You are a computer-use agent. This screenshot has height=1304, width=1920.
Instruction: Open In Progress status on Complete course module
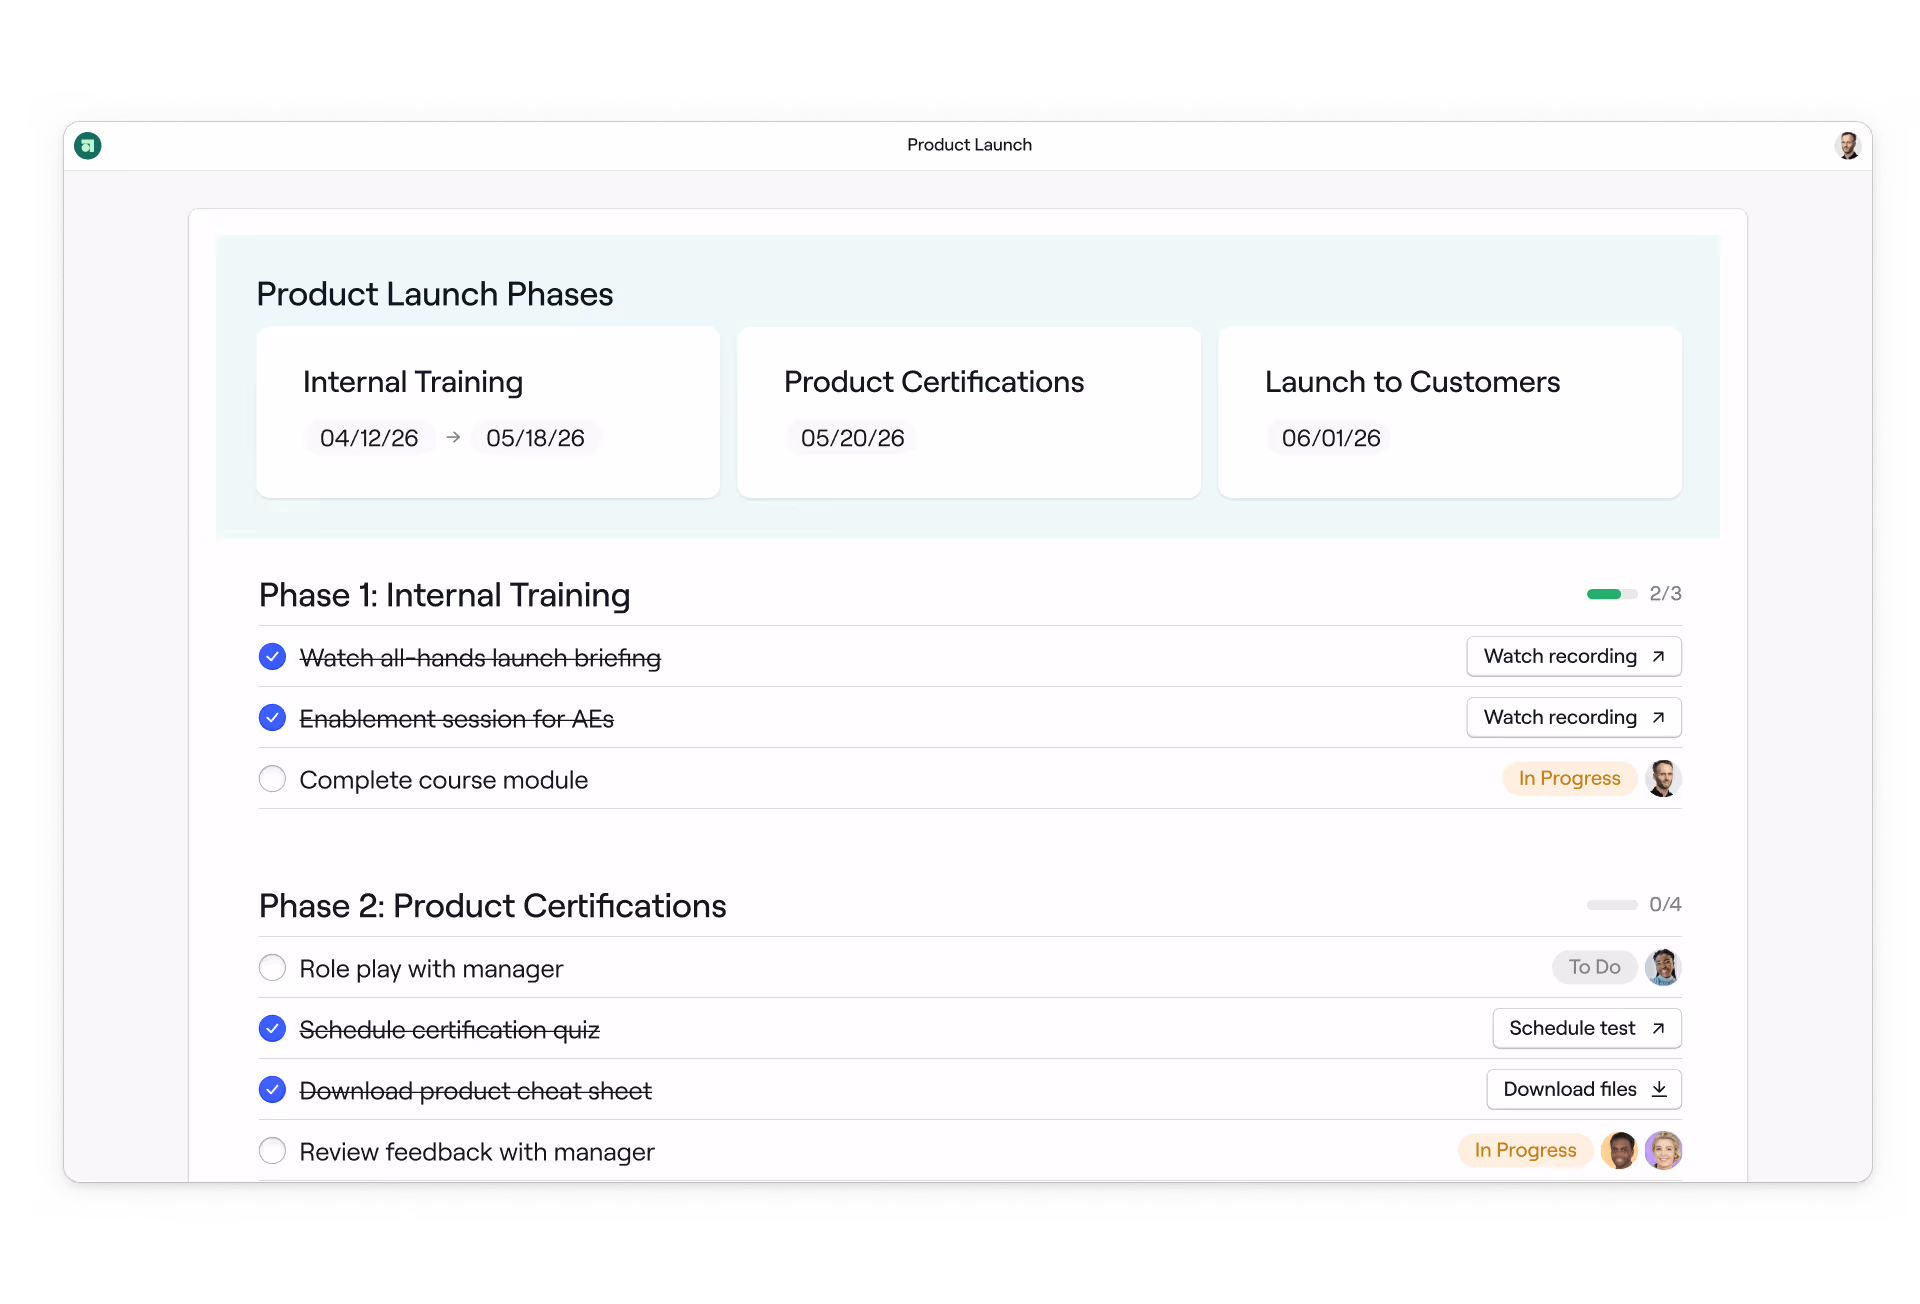point(1569,778)
